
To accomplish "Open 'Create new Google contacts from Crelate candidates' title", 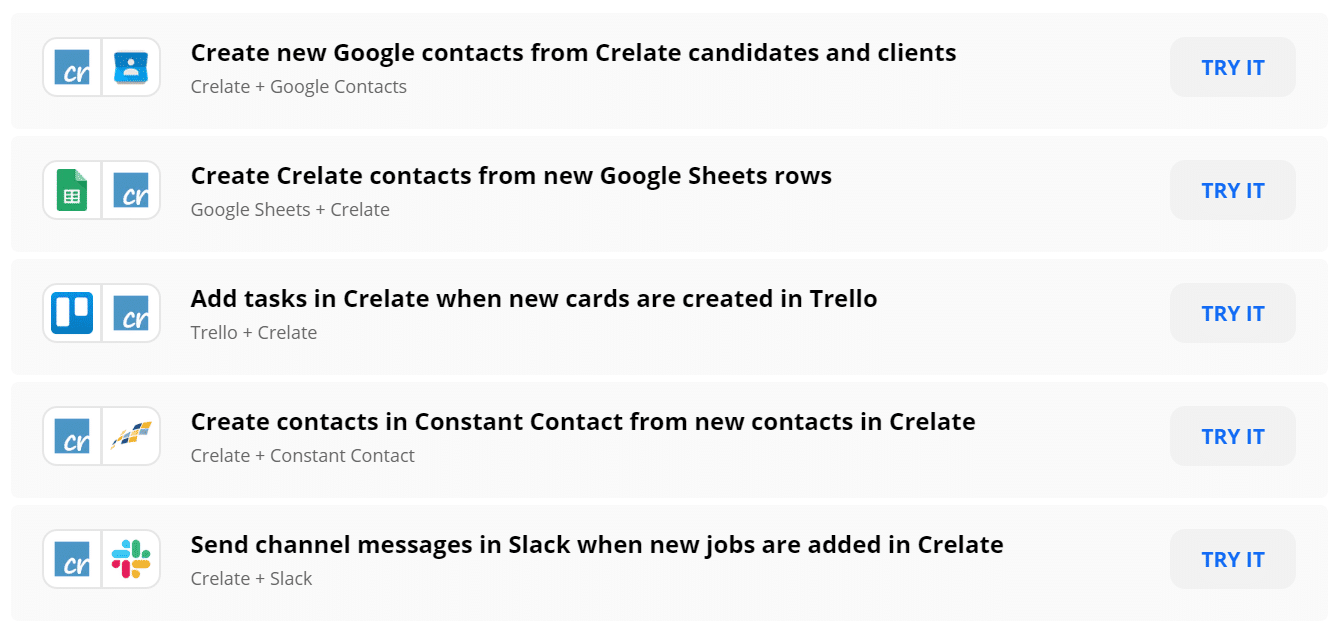I will (573, 53).
